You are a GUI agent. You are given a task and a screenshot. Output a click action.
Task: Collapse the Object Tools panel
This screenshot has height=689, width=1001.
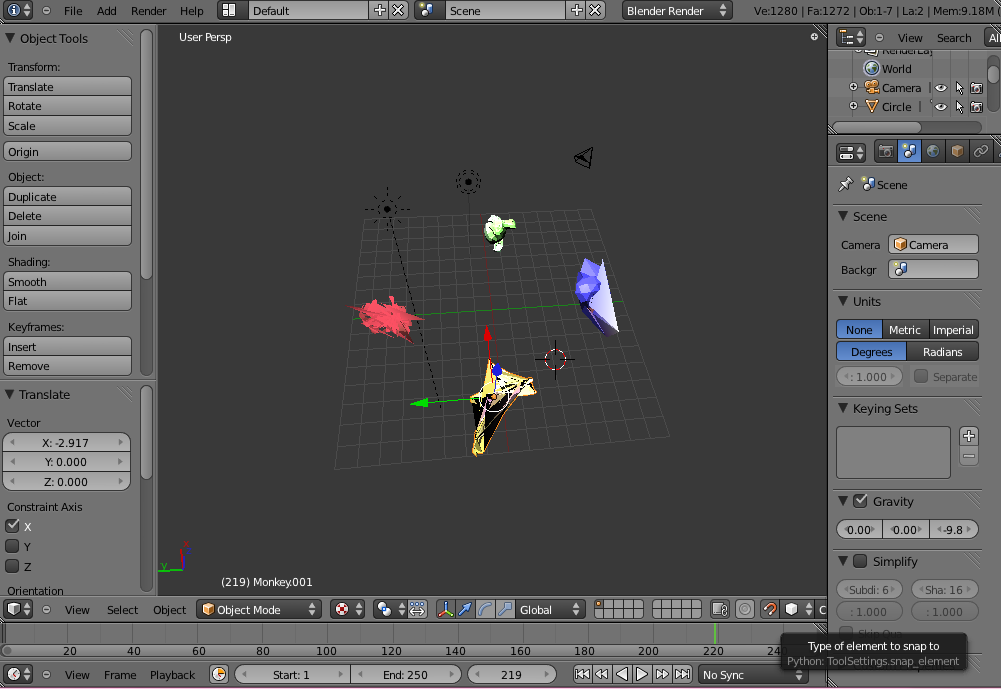(x=10, y=38)
